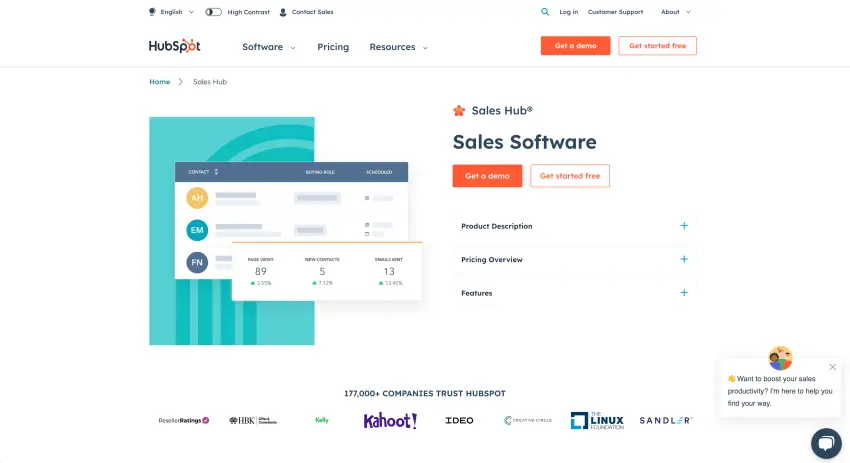
Task: Open Customer Support link
Action: (615, 12)
